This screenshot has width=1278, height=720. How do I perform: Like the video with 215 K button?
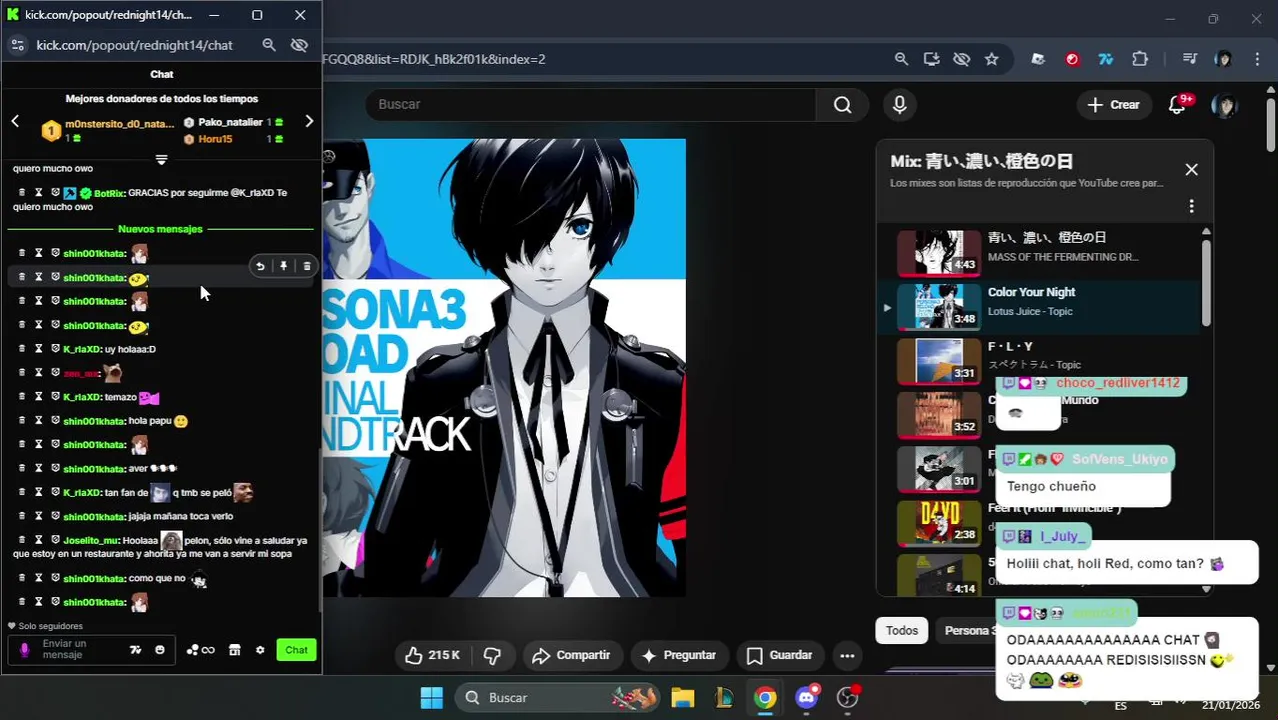tap(432, 655)
